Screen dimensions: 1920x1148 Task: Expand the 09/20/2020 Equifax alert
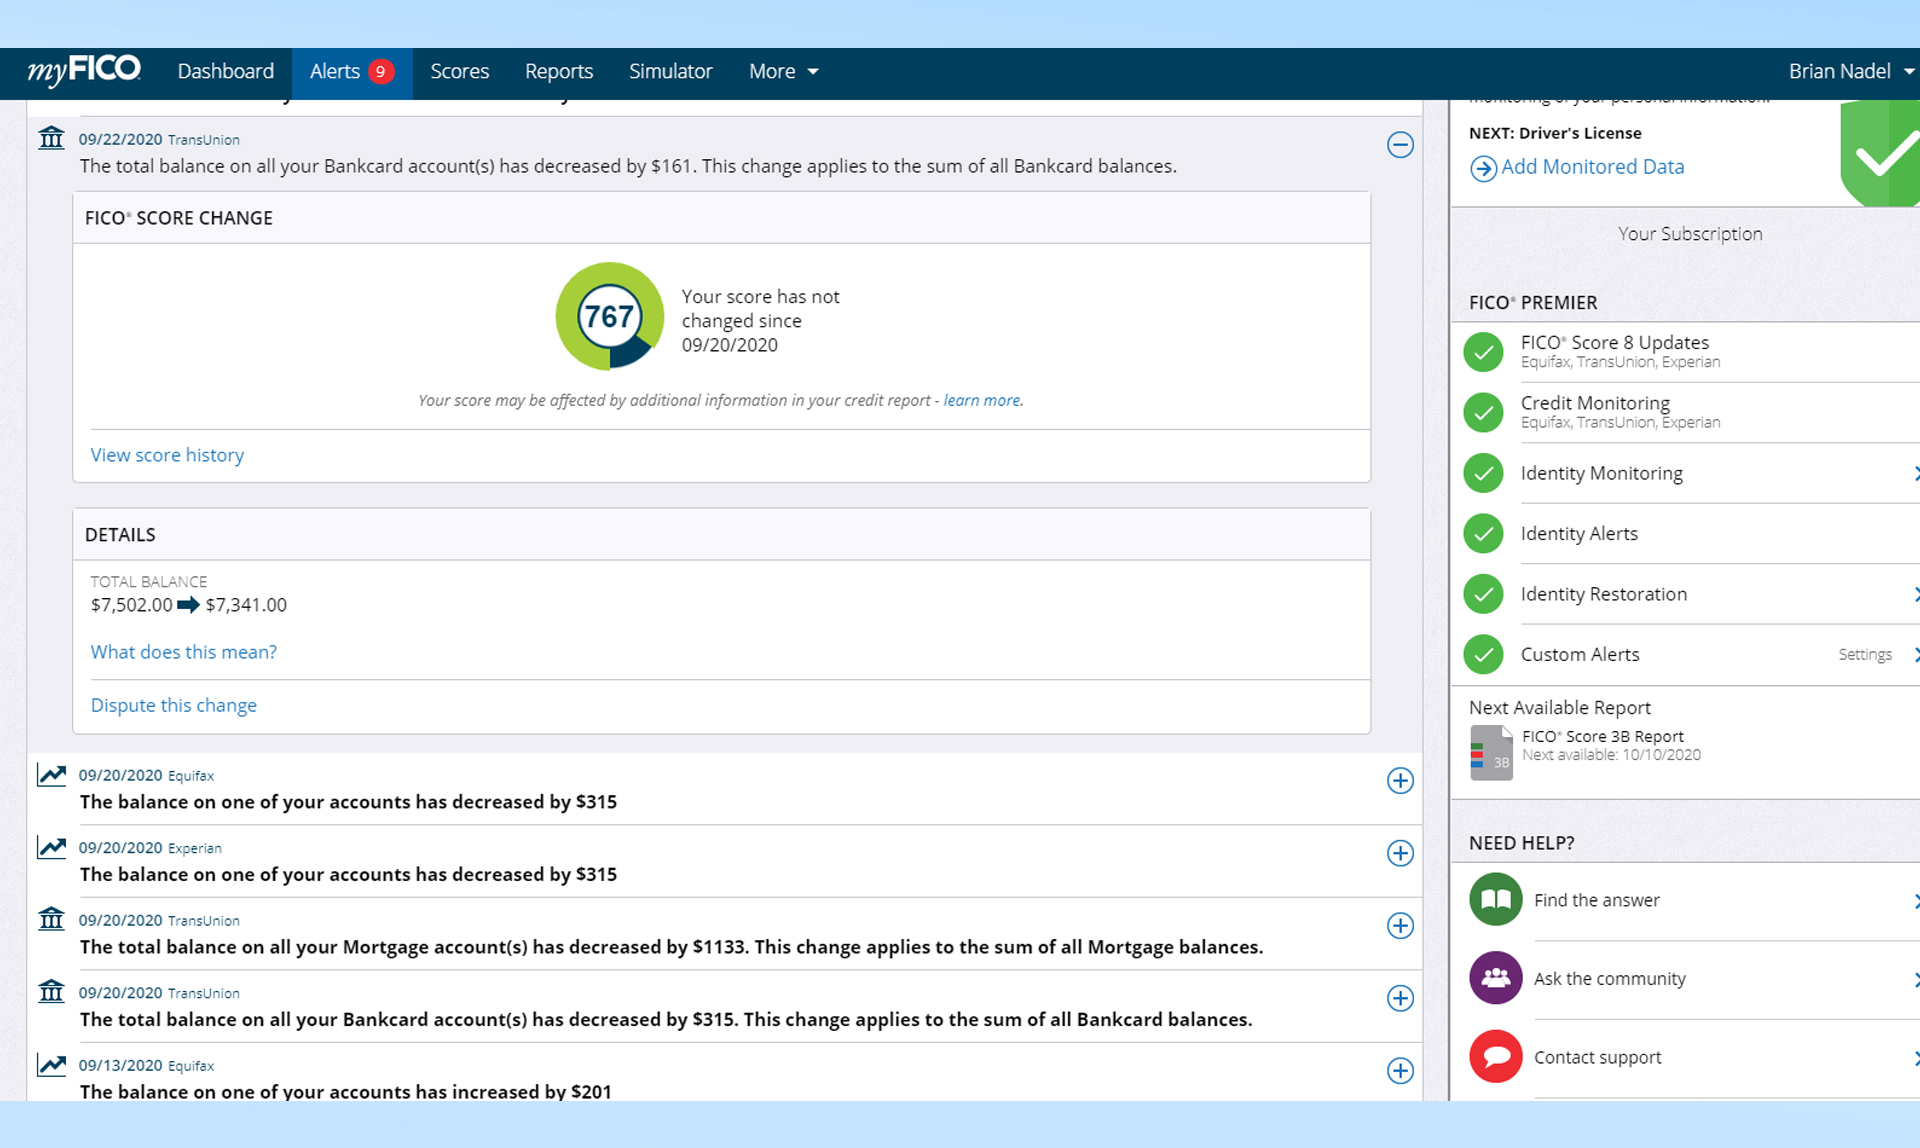click(1400, 781)
